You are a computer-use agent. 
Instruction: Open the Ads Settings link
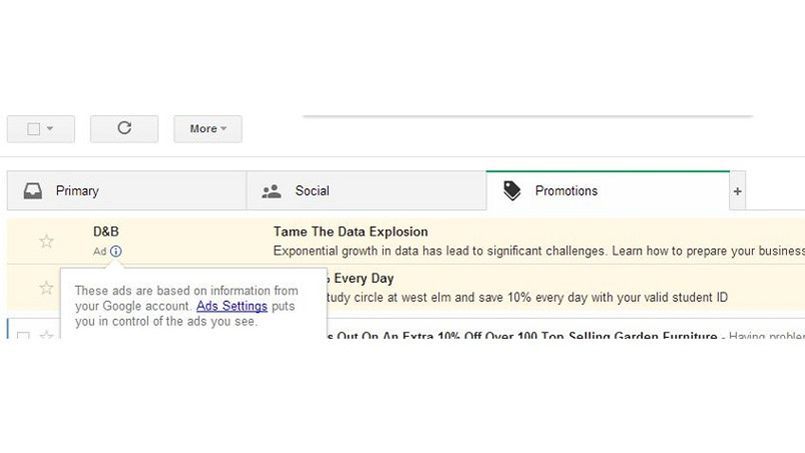click(x=232, y=306)
